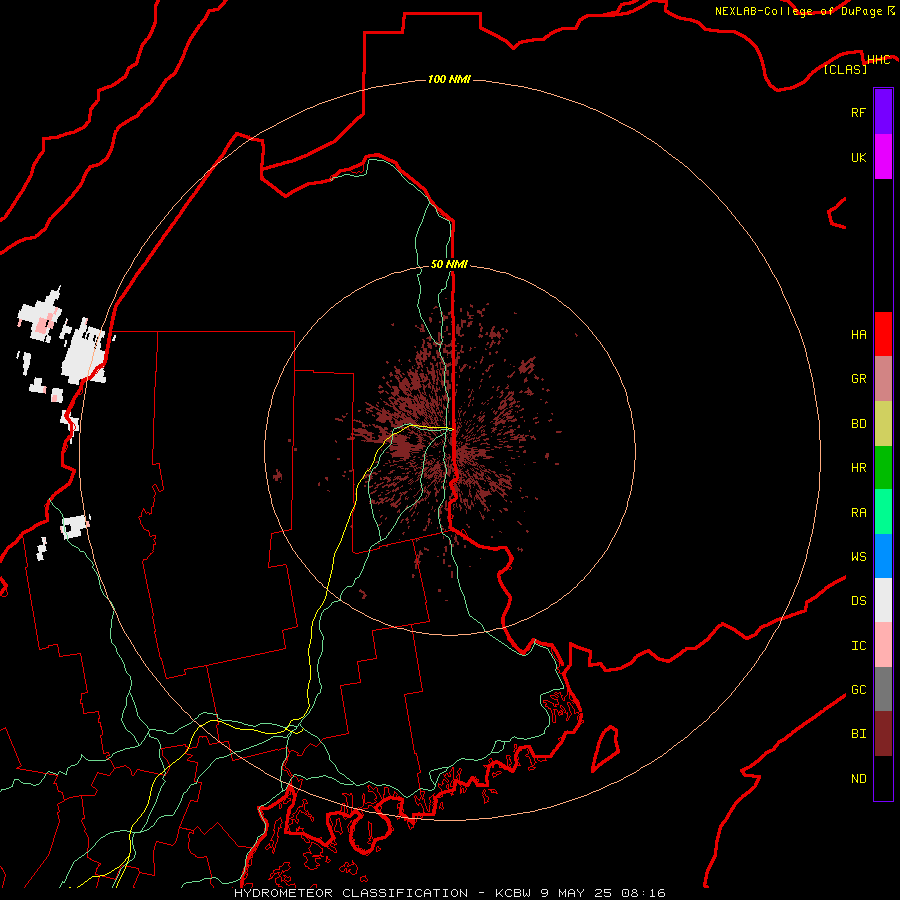Click the "[CLAS]" units label
Screen dimensions: 900x900
845,69
